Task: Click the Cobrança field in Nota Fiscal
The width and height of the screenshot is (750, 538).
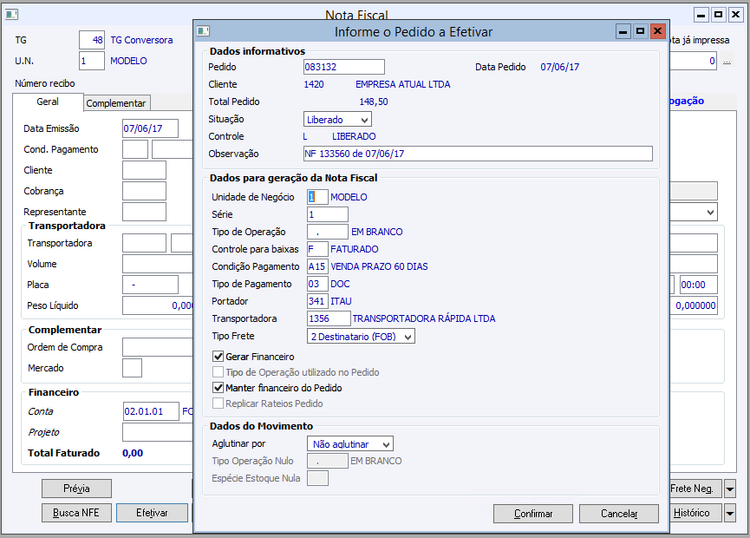Action: pos(144,191)
